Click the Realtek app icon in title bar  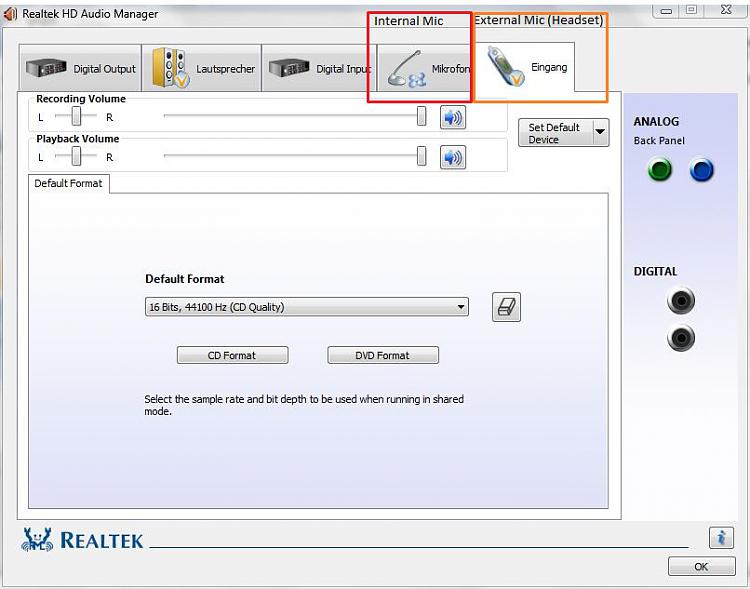pos(10,14)
